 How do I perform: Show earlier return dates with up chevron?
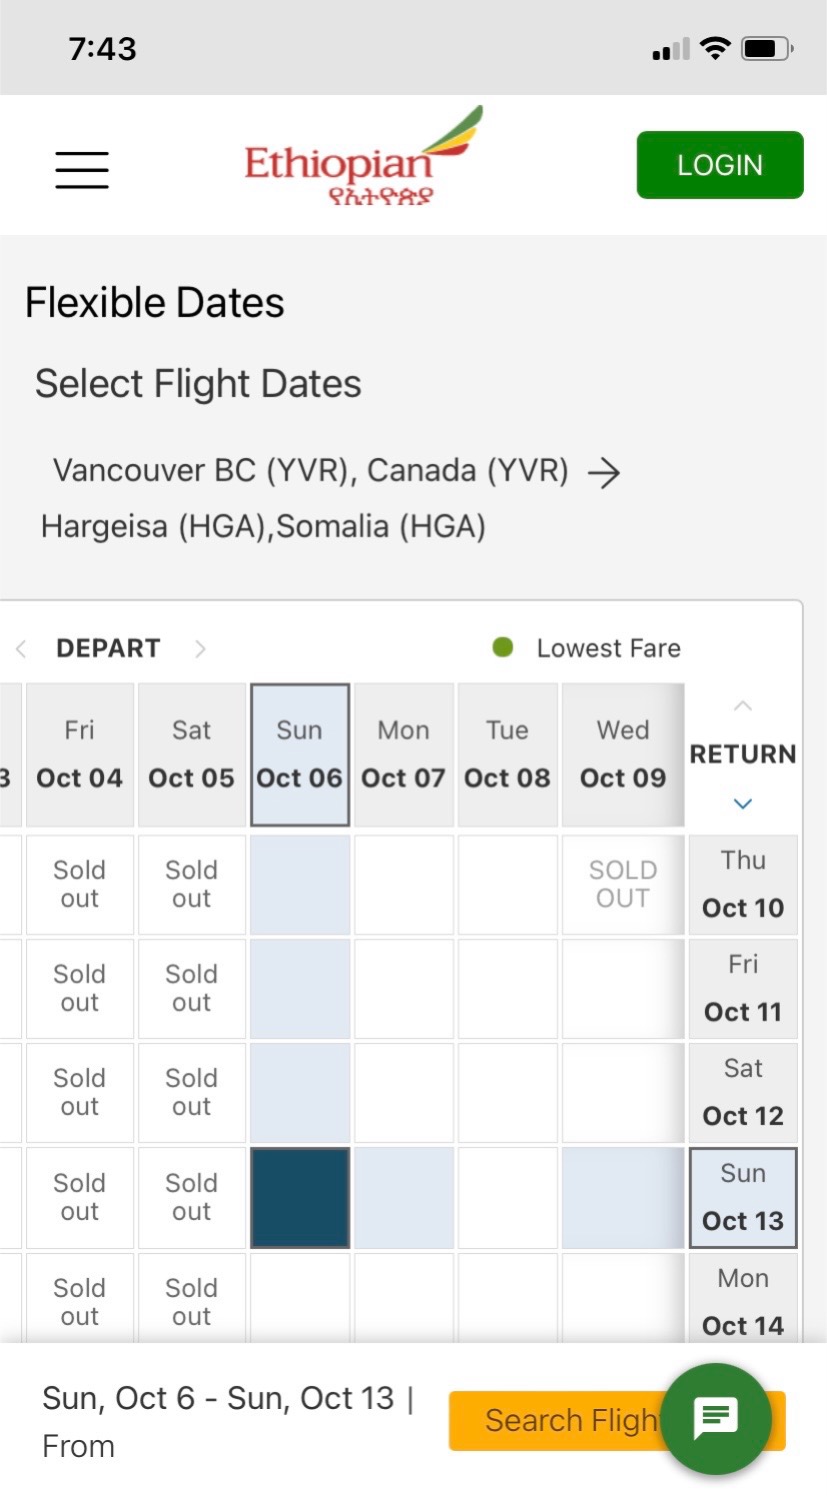coord(742,706)
